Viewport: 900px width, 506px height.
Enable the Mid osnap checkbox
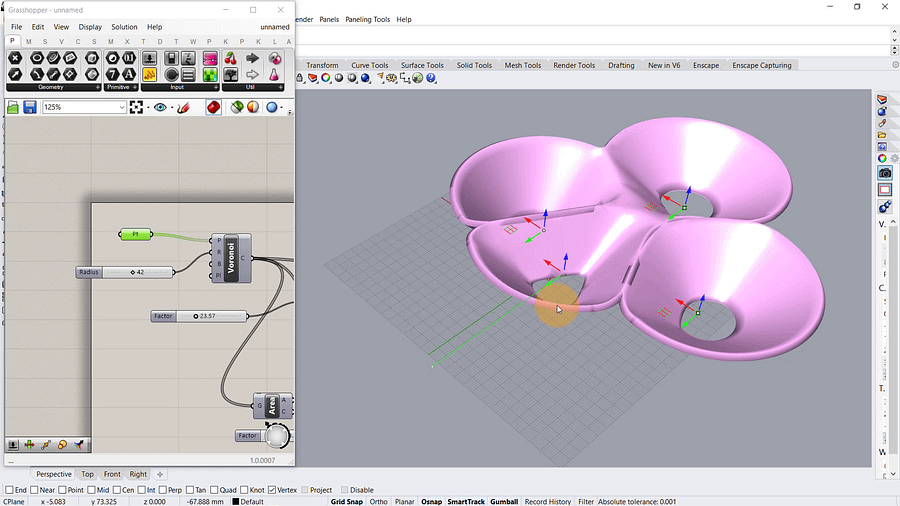91,490
